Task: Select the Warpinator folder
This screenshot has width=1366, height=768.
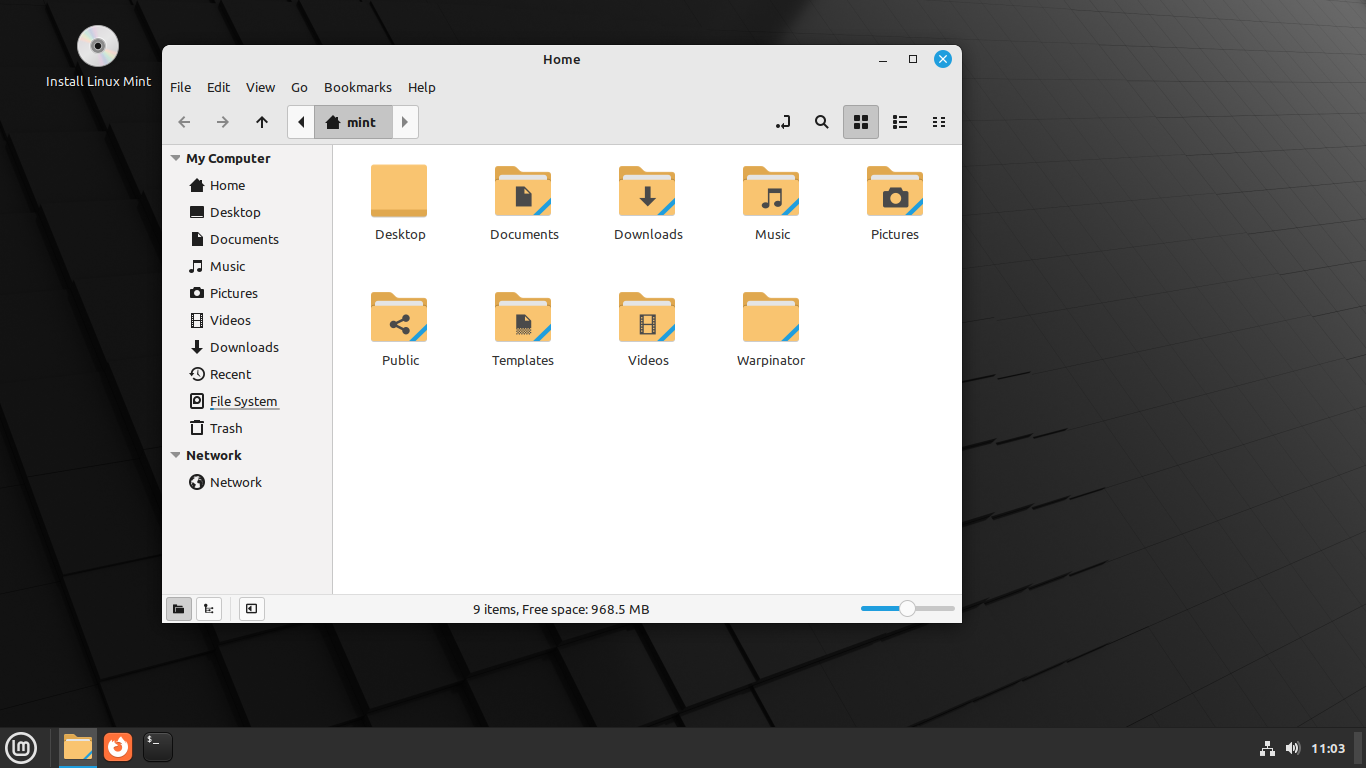Action: click(771, 317)
